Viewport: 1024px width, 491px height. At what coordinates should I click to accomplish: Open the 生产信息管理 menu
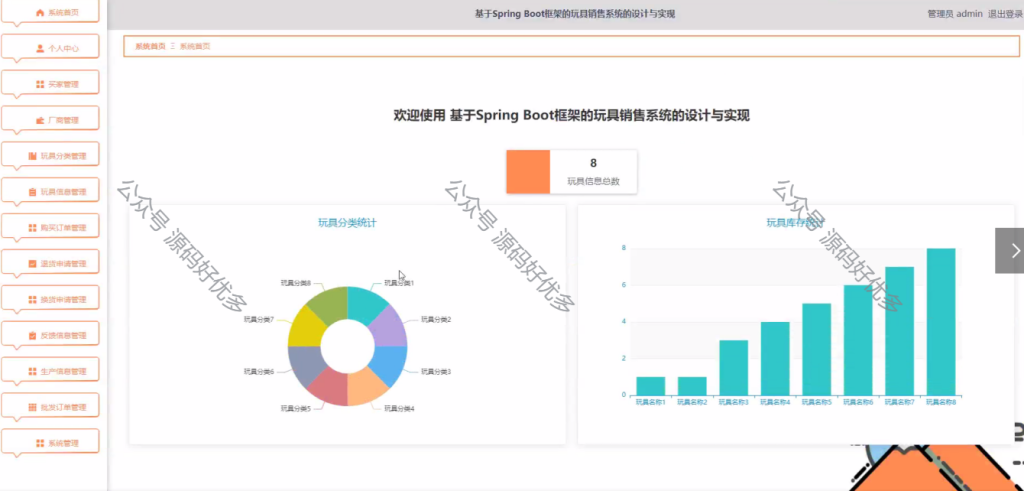click(x=50, y=372)
